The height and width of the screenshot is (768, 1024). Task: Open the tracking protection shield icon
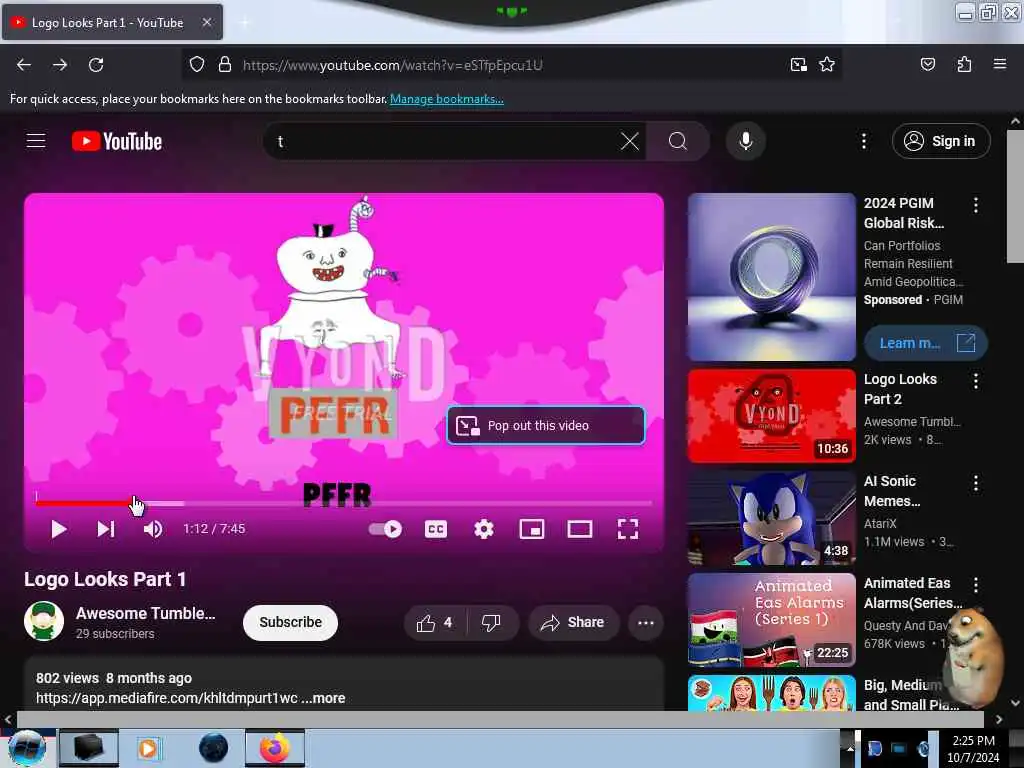[x=197, y=65]
